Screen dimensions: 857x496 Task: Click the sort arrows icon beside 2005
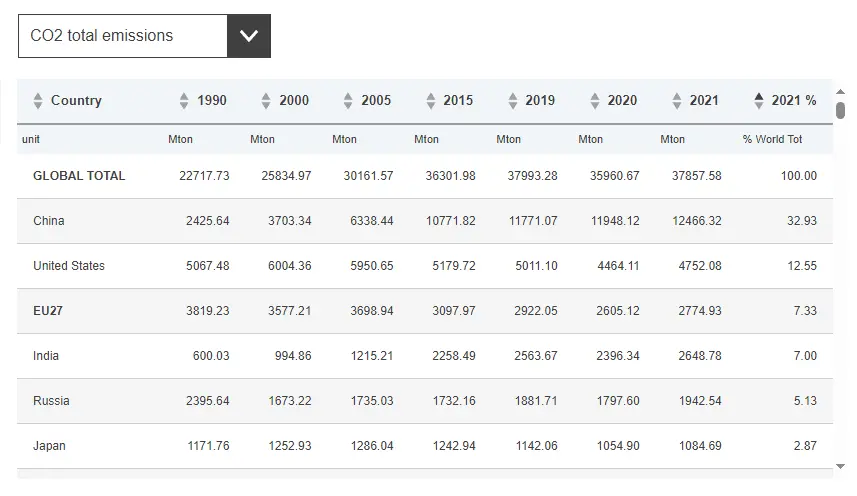[x=348, y=101]
